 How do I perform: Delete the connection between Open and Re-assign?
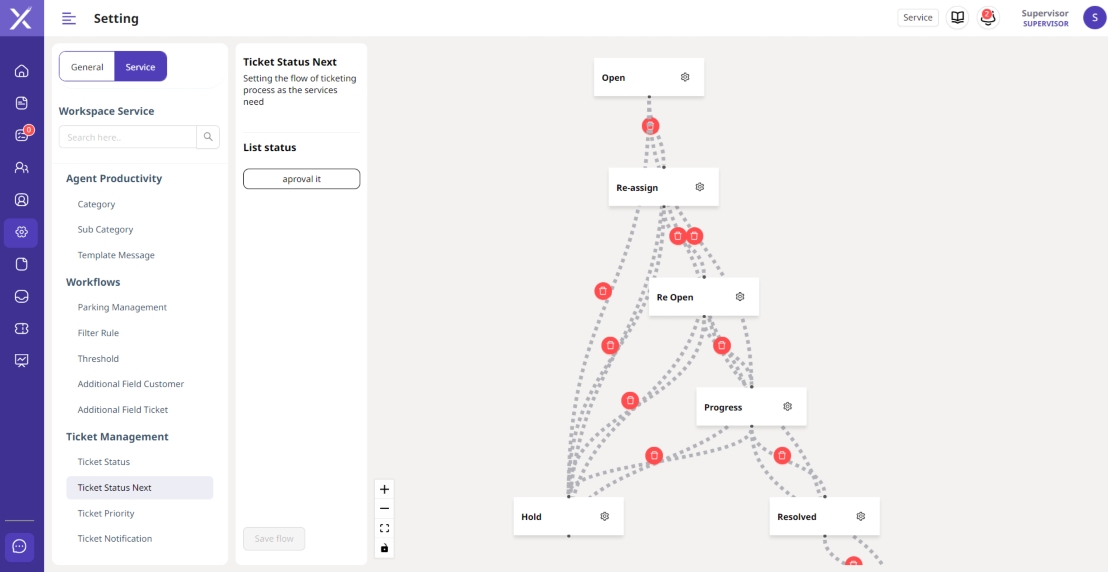click(x=651, y=127)
